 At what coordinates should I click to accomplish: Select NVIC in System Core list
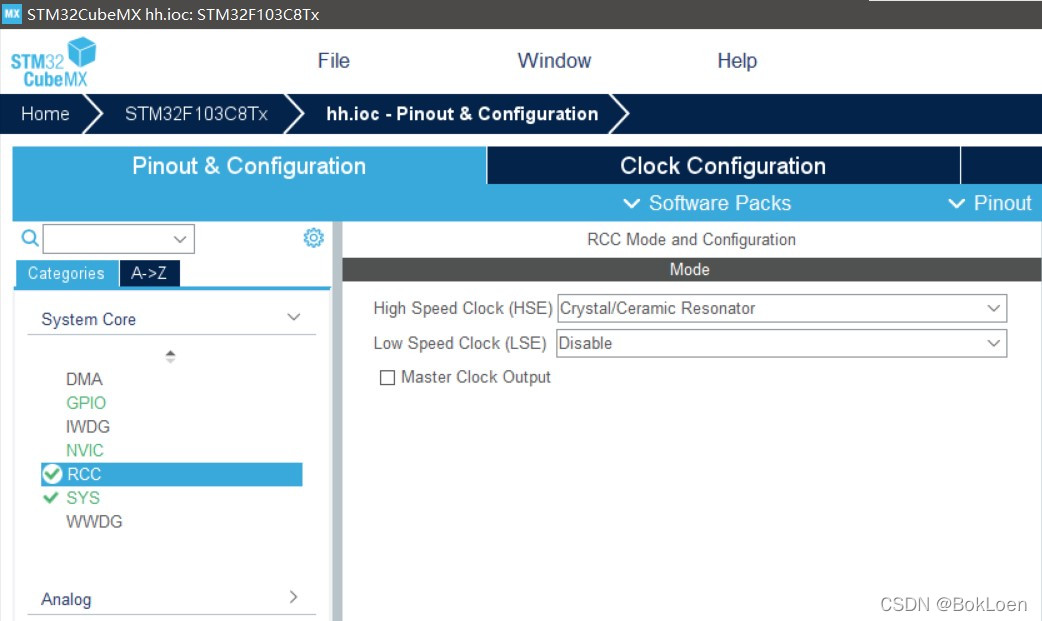point(84,450)
